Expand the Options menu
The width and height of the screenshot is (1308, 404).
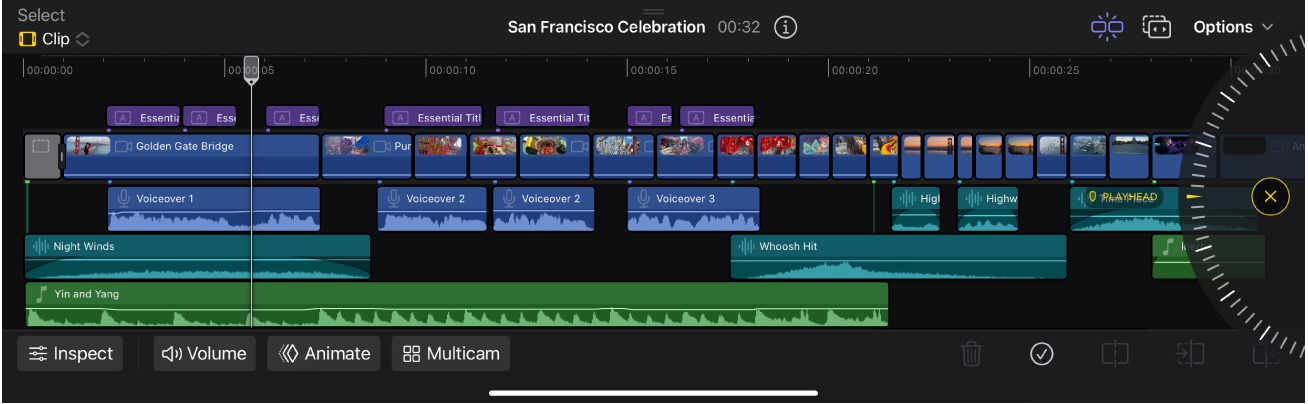click(x=1233, y=27)
